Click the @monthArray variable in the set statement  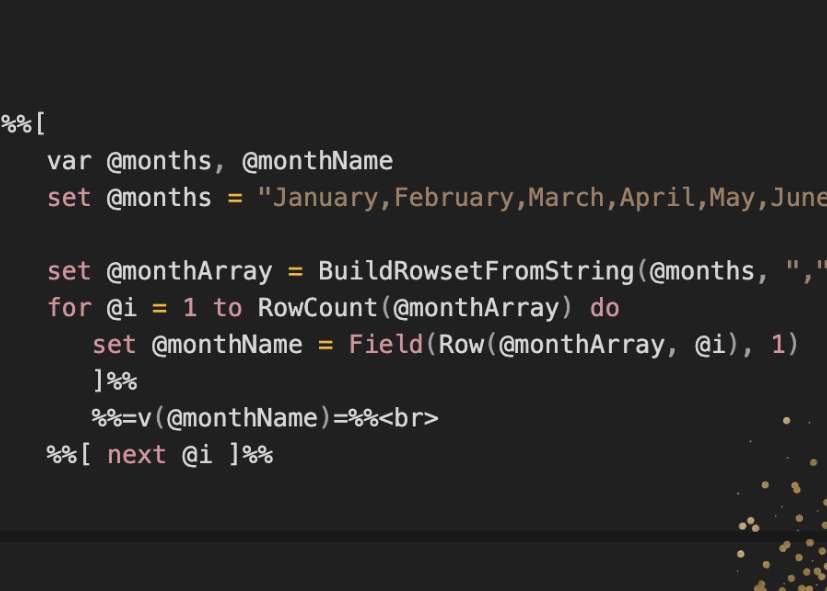coord(190,272)
